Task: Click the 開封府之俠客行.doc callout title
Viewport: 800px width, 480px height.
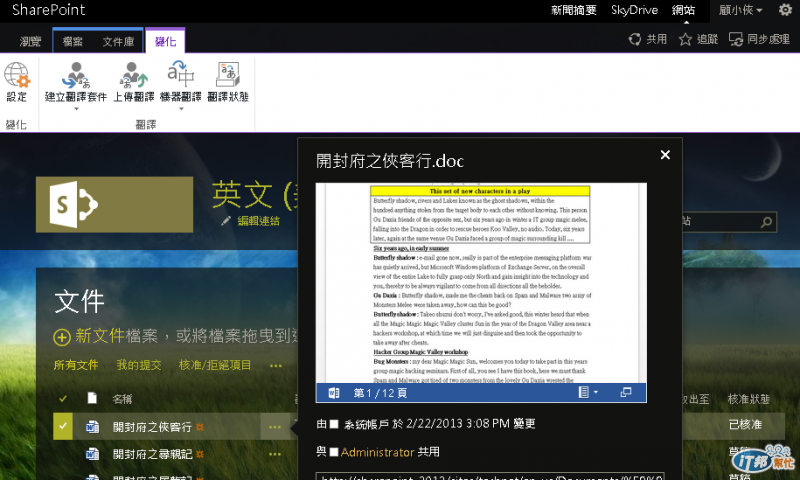Action: [x=390, y=161]
